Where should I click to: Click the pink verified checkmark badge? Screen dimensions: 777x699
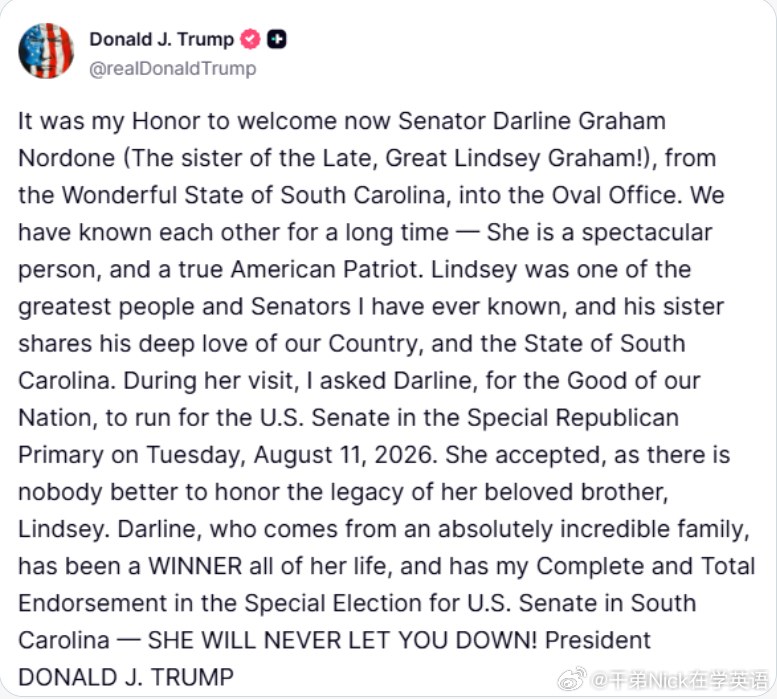250,39
